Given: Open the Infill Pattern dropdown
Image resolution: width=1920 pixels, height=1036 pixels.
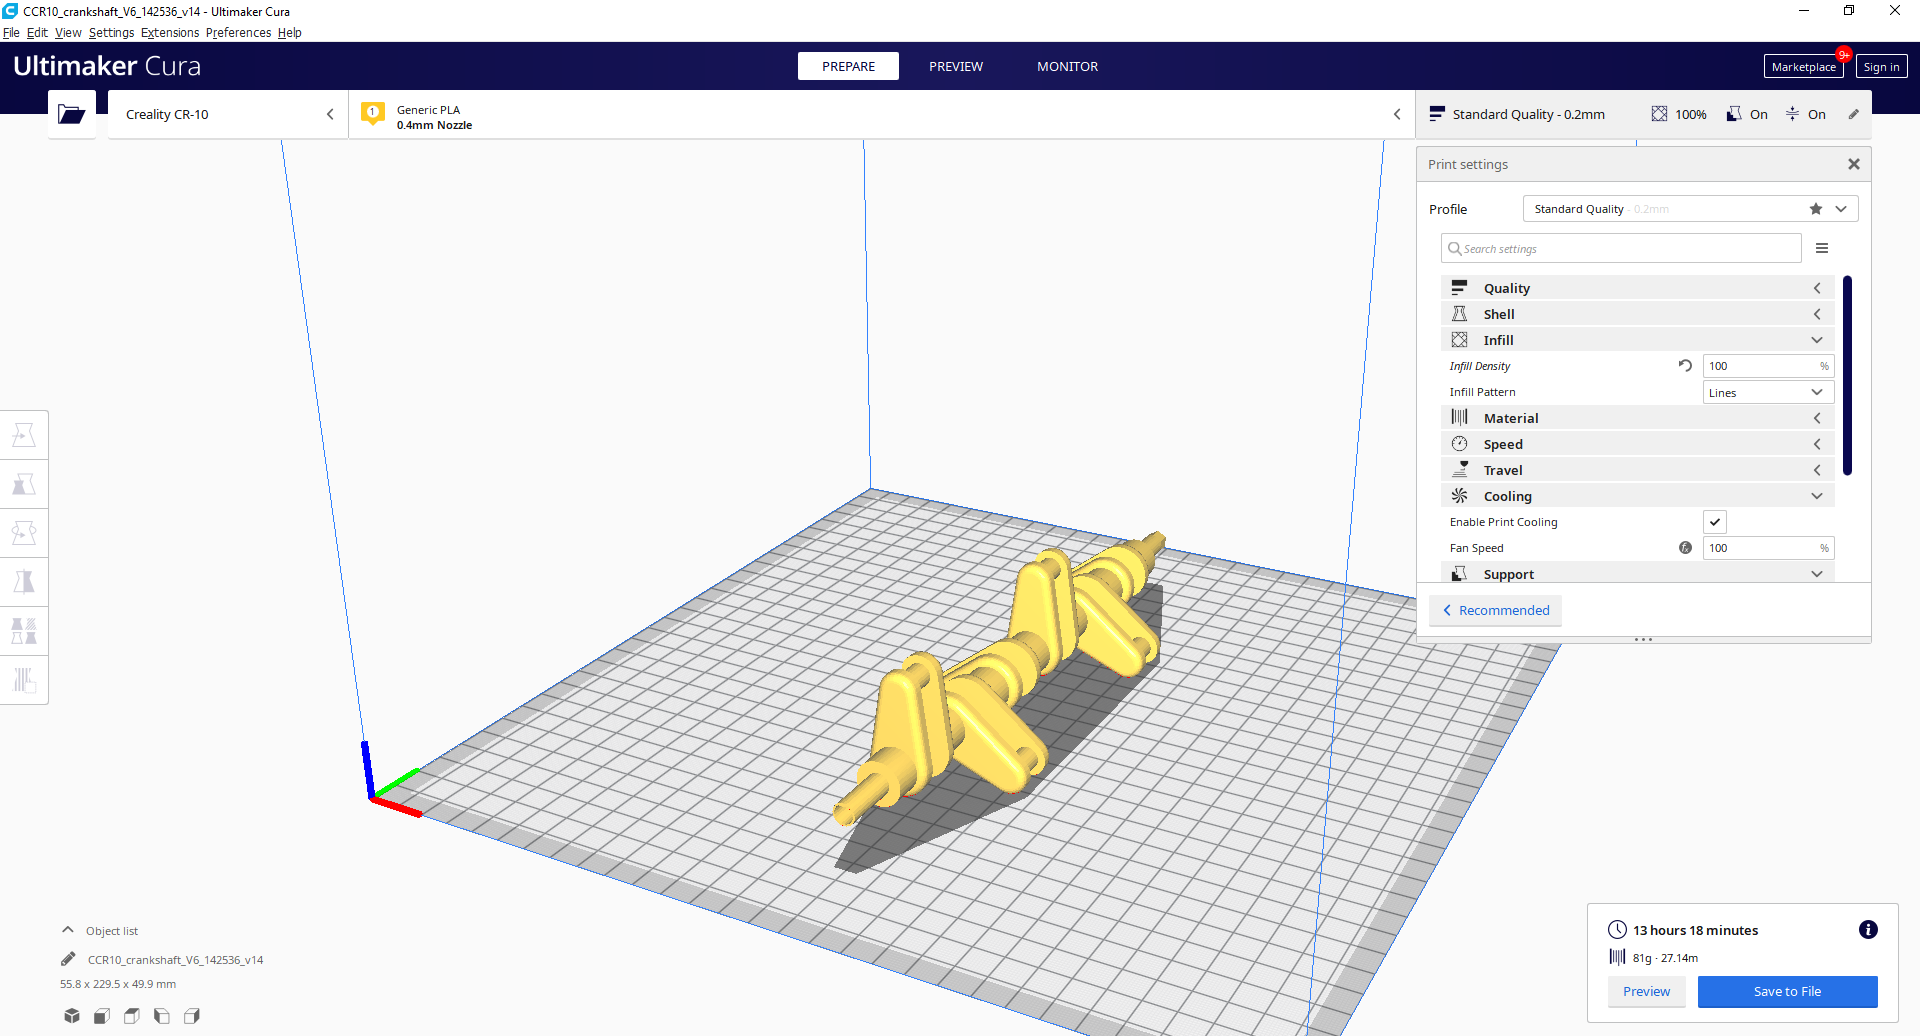Looking at the screenshot, I should (1768, 391).
